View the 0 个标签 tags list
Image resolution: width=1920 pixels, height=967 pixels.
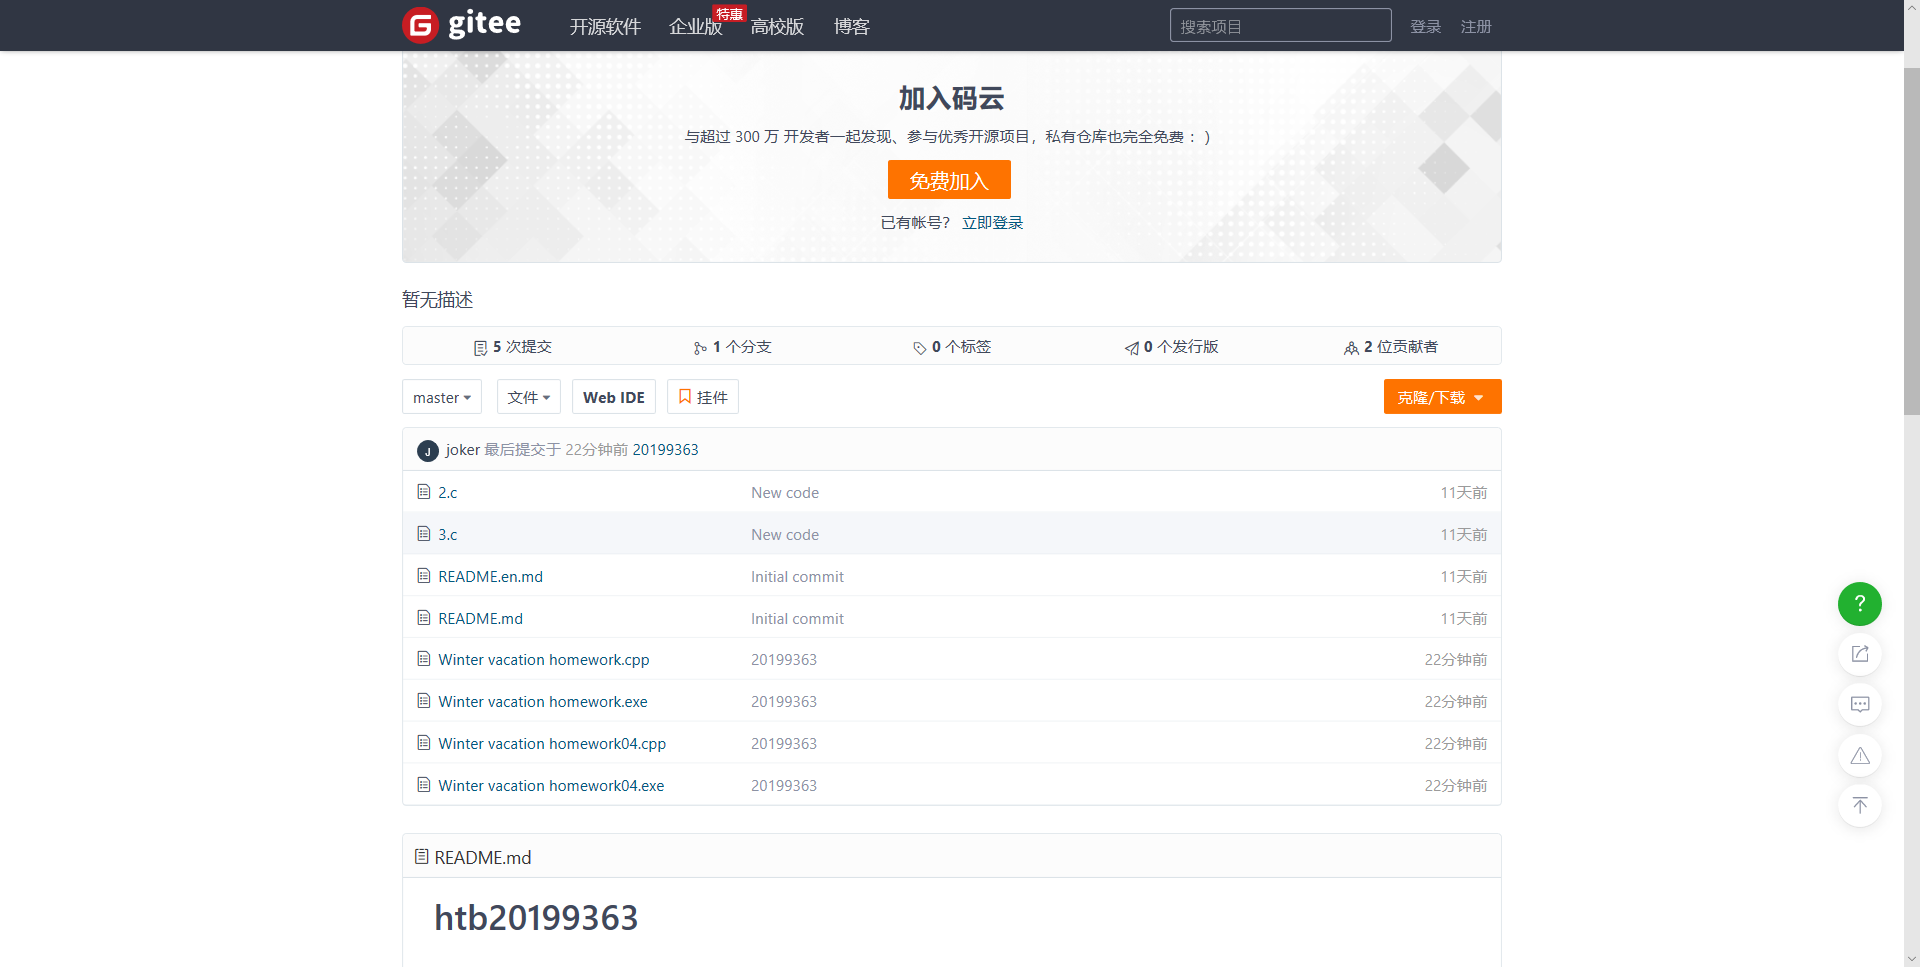(x=951, y=347)
